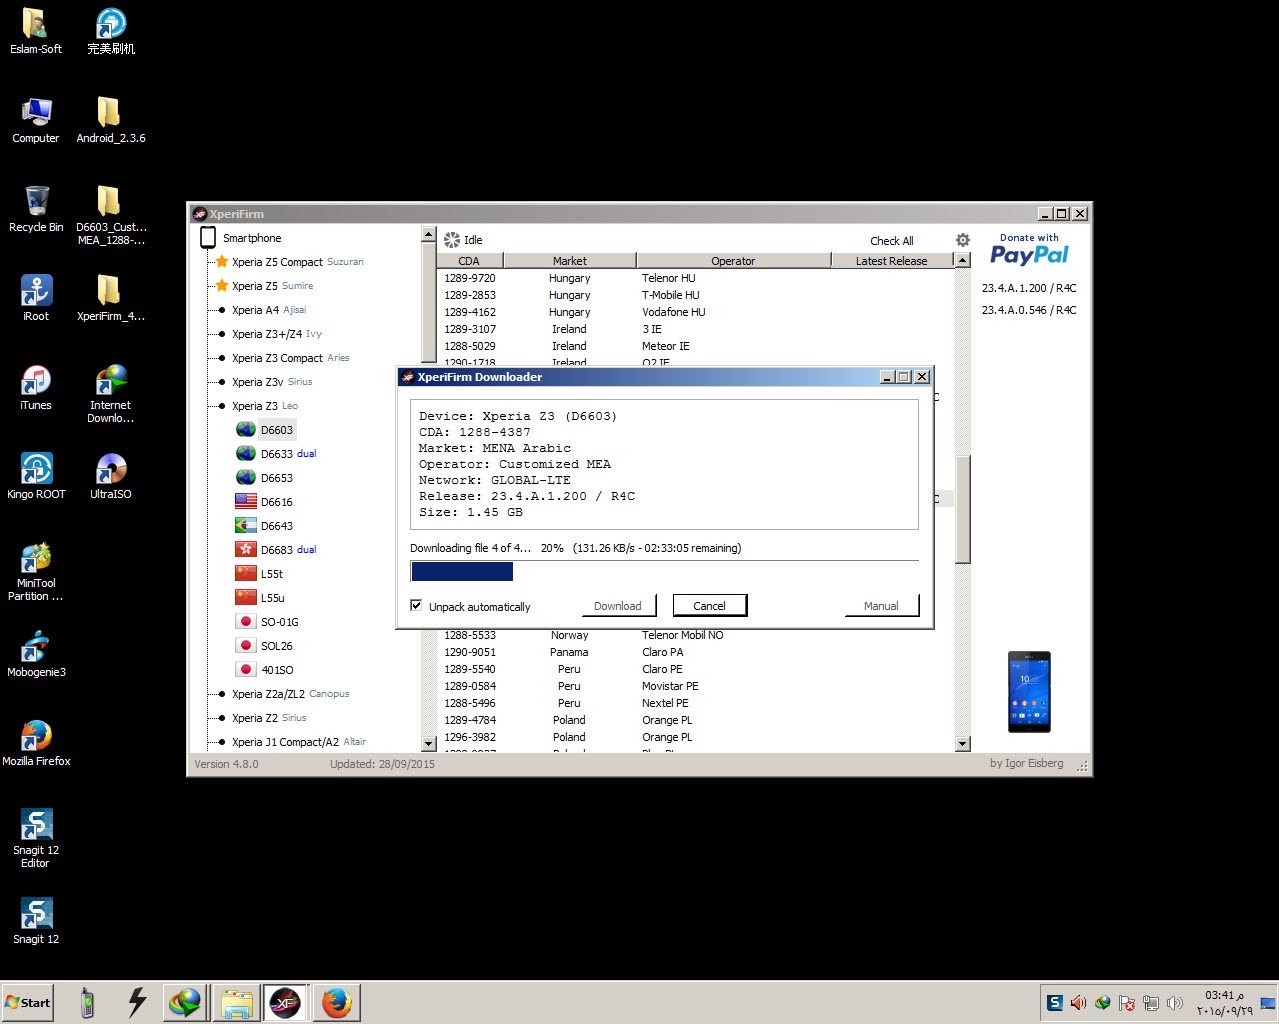This screenshot has height=1024, width=1279.
Task: Open the Eslam-Soft desktop folder
Action: pos(35,30)
